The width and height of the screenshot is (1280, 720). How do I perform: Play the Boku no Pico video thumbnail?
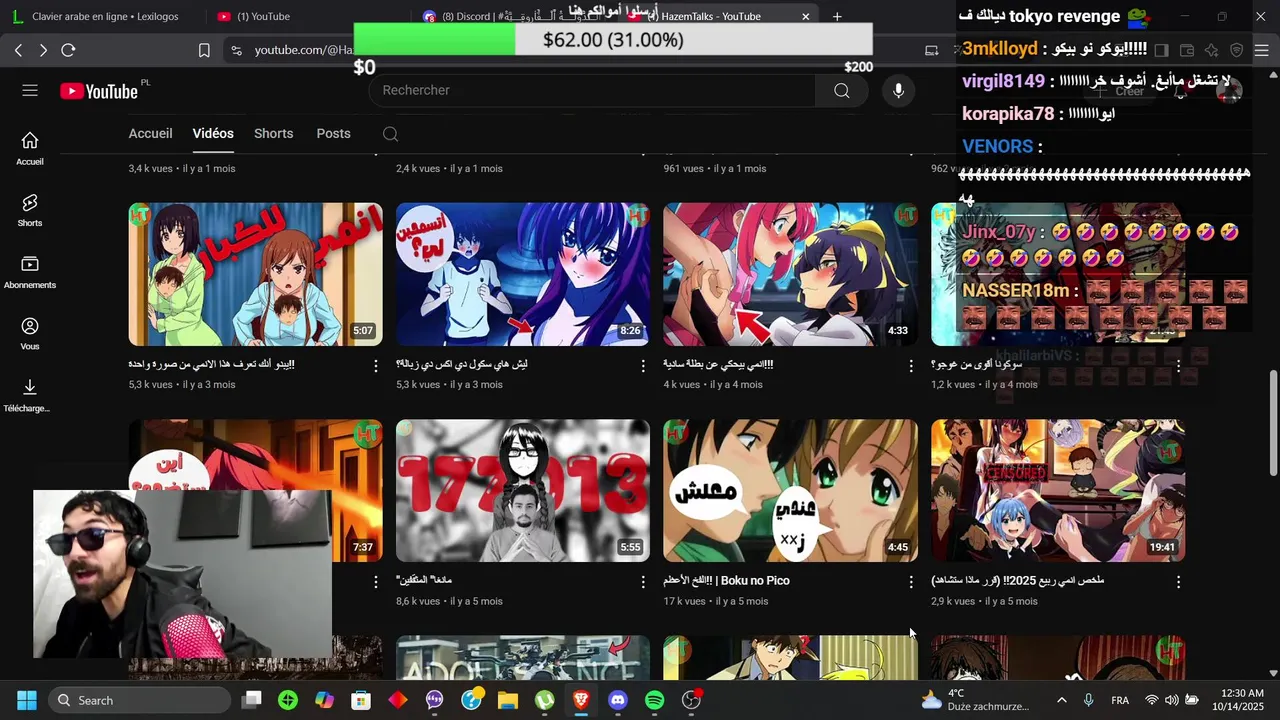(x=790, y=490)
